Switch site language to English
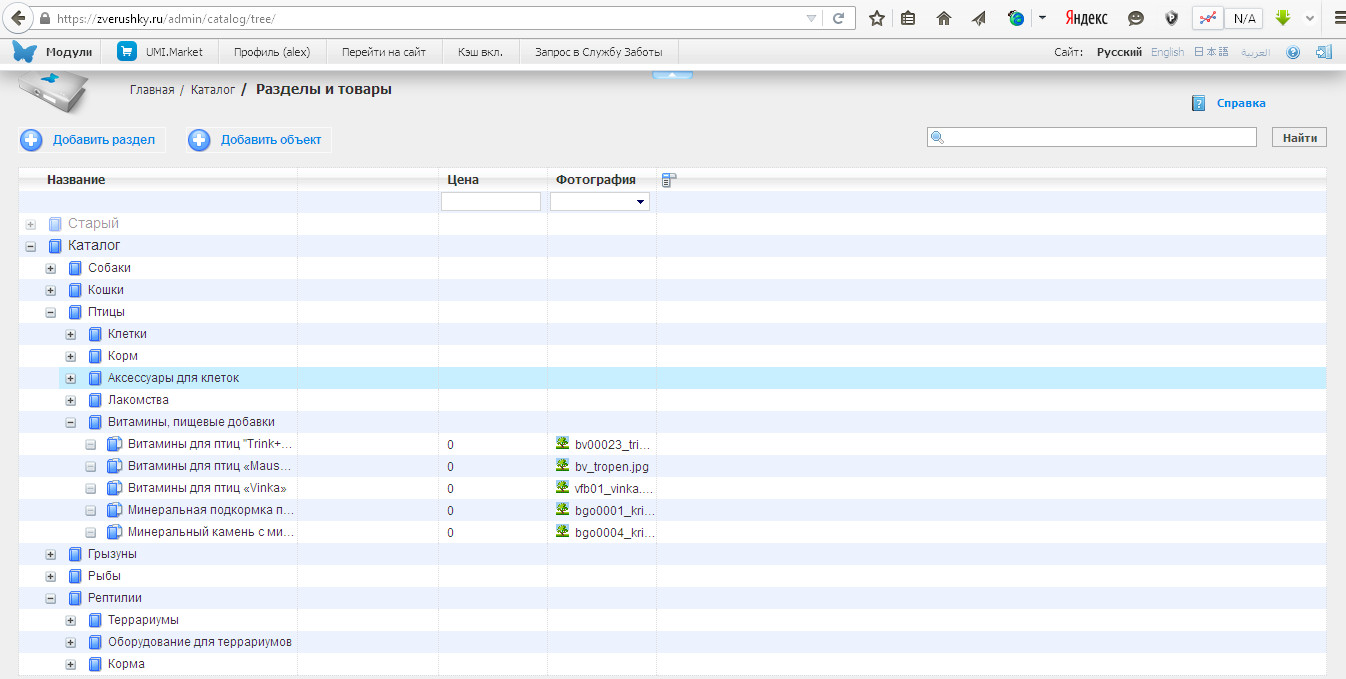This screenshot has width=1346, height=679. point(1167,52)
